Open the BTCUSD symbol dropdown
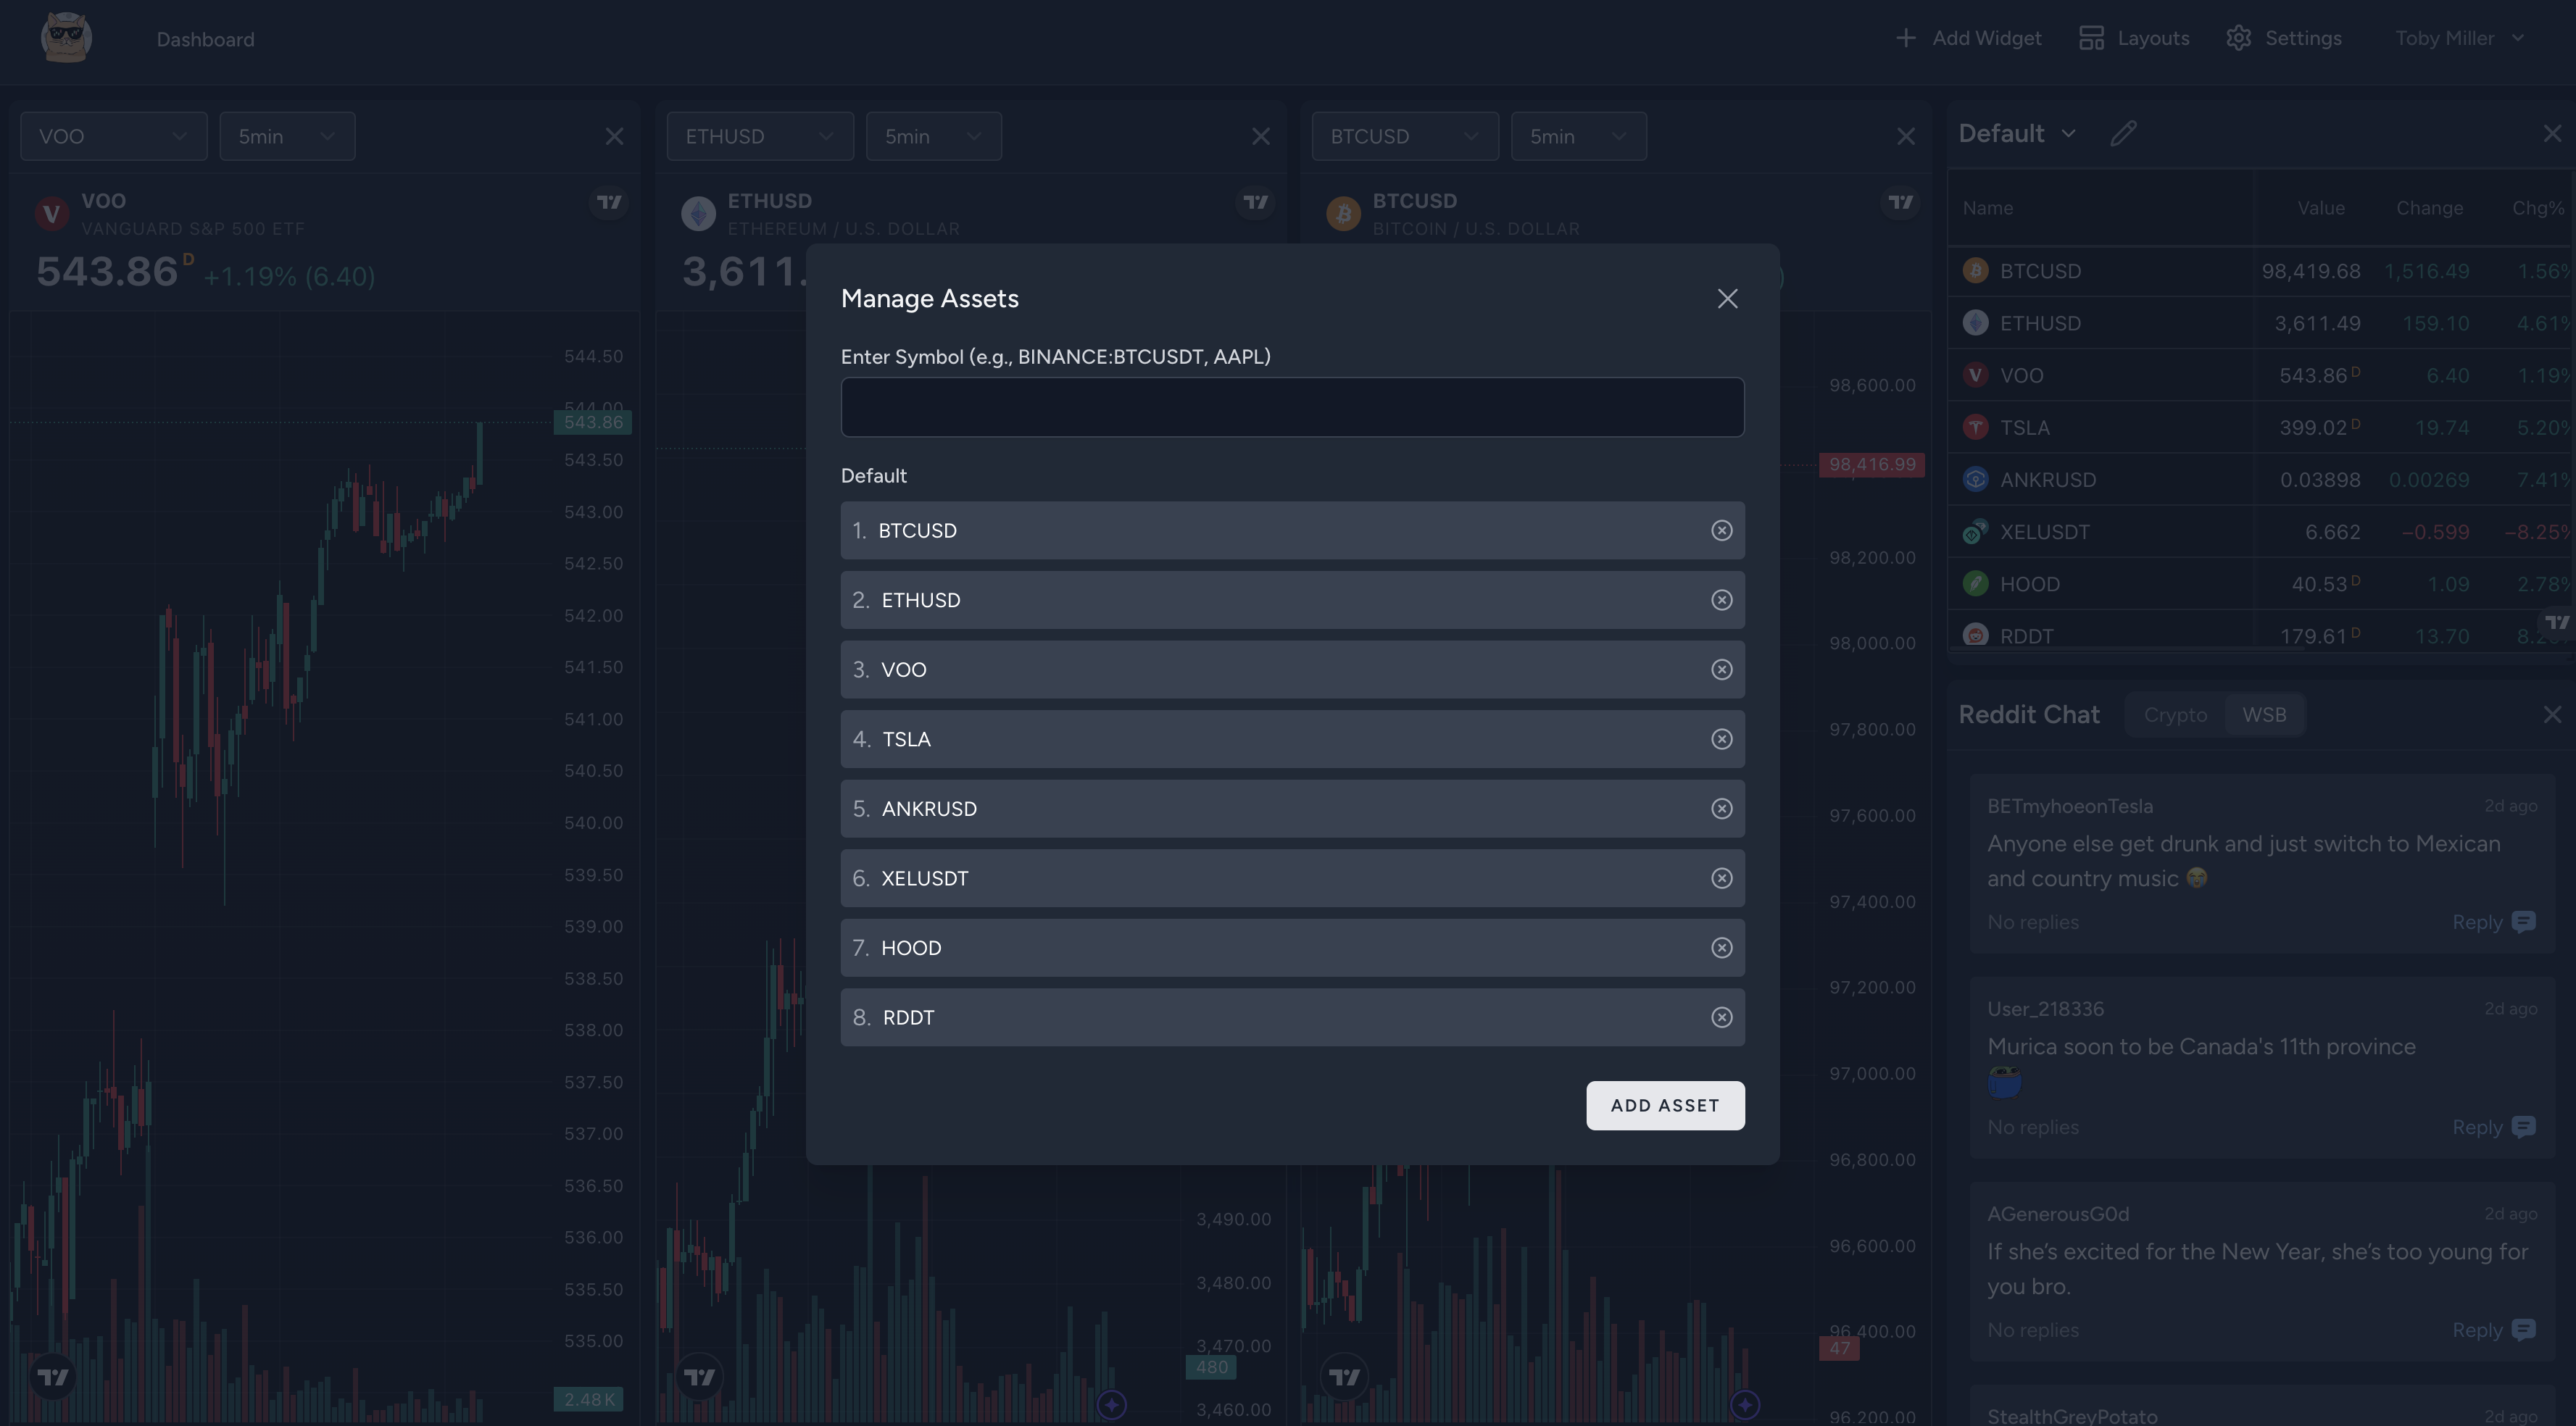This screenshot has height=1426, width=2576. [x=1405, y=136]
